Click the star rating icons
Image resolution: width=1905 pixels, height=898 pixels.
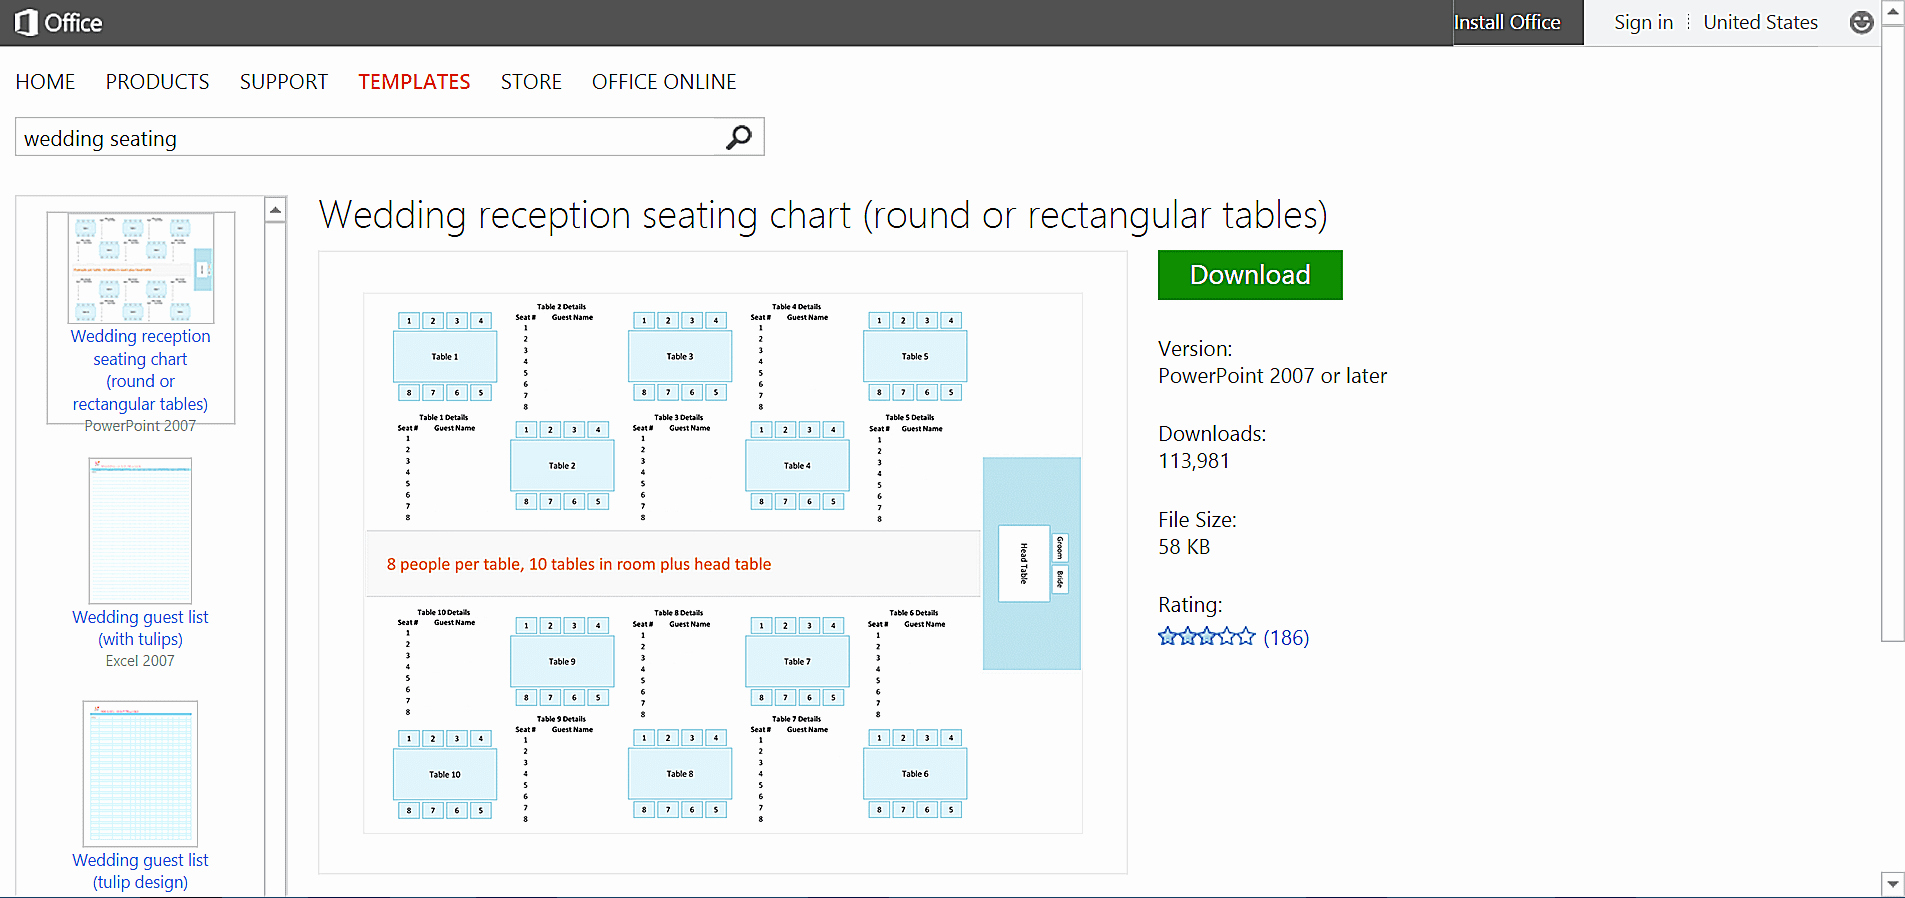[x=1206, y=636]
